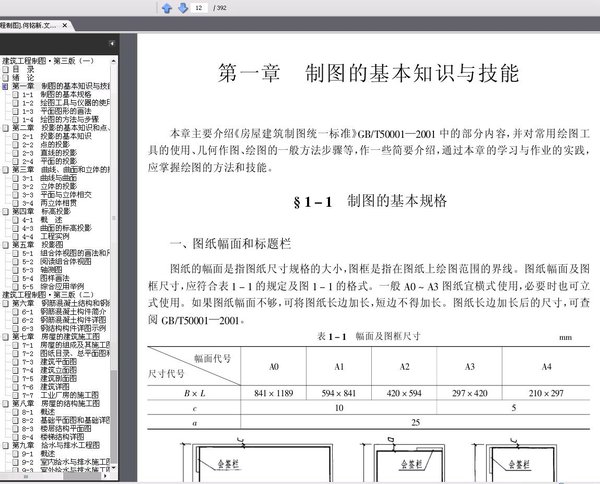
Task: Open bookmark 7-4 建筑立面图
Action: [49, 370]
